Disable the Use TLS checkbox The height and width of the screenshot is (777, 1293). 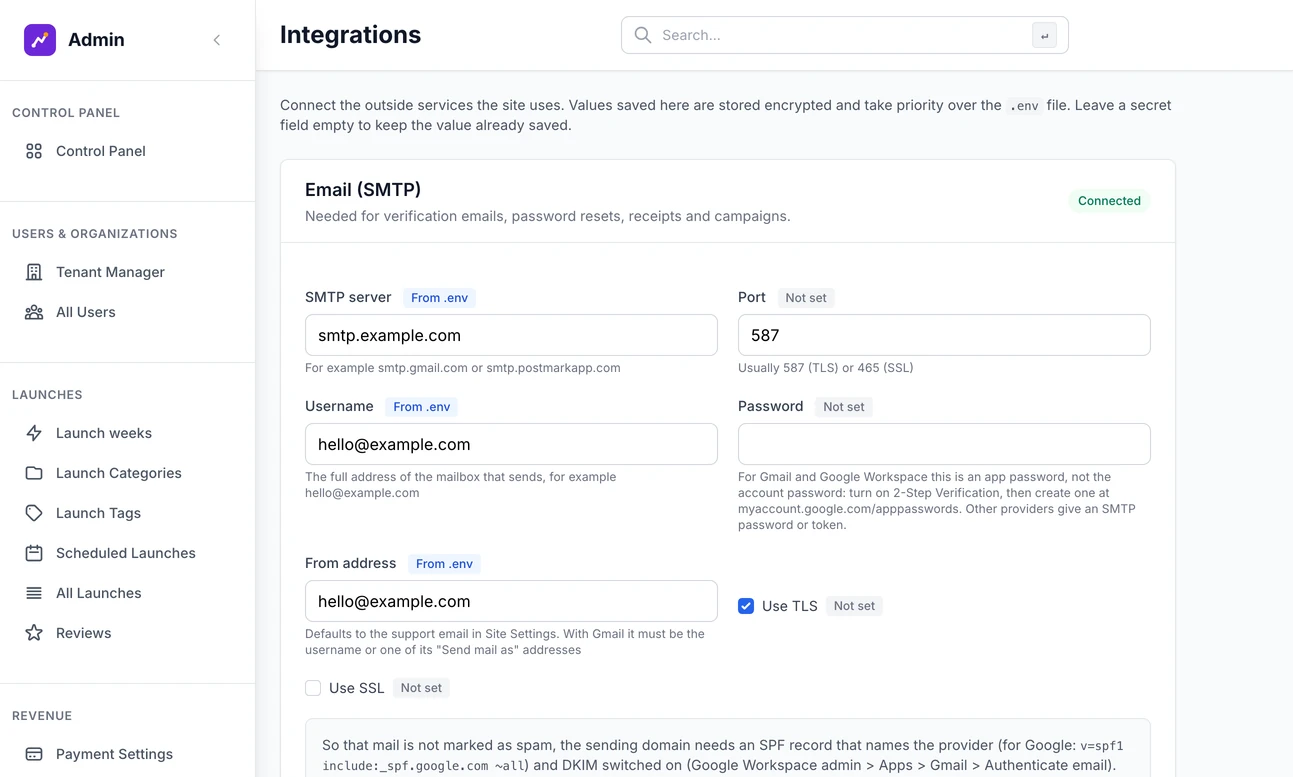click(x=746, y=606)
